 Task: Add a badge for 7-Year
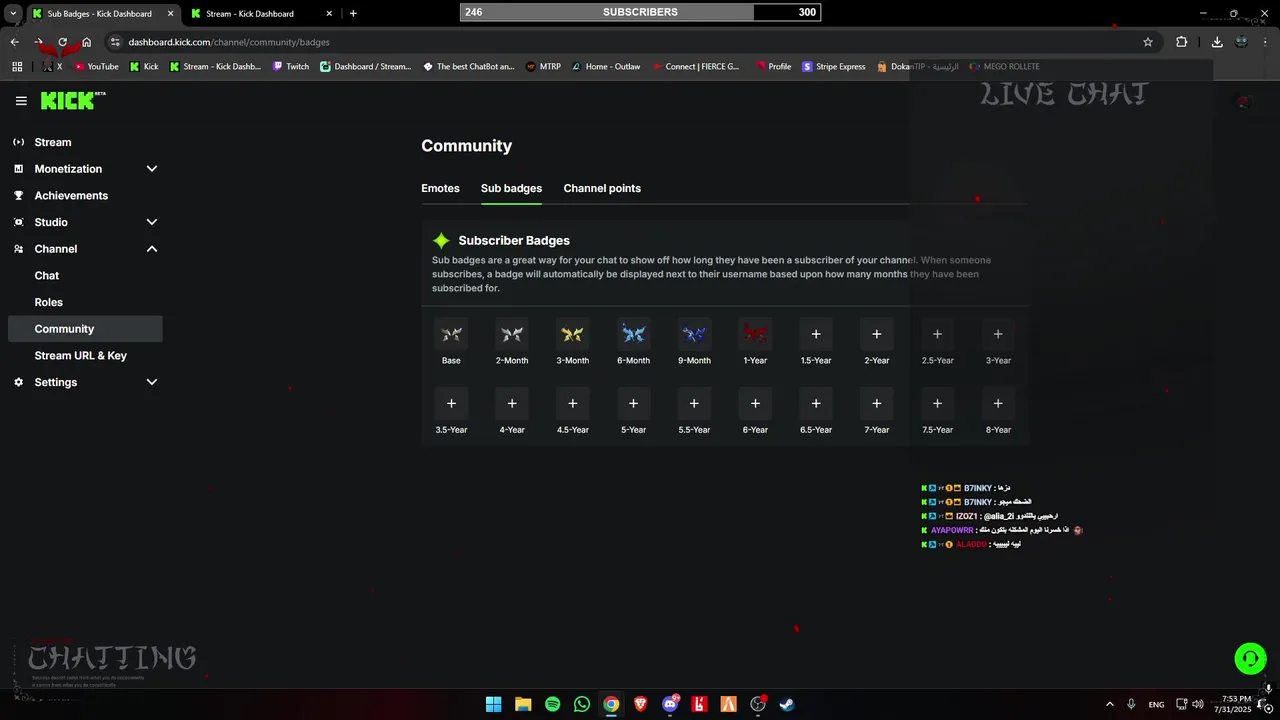[x=877, y=403]
